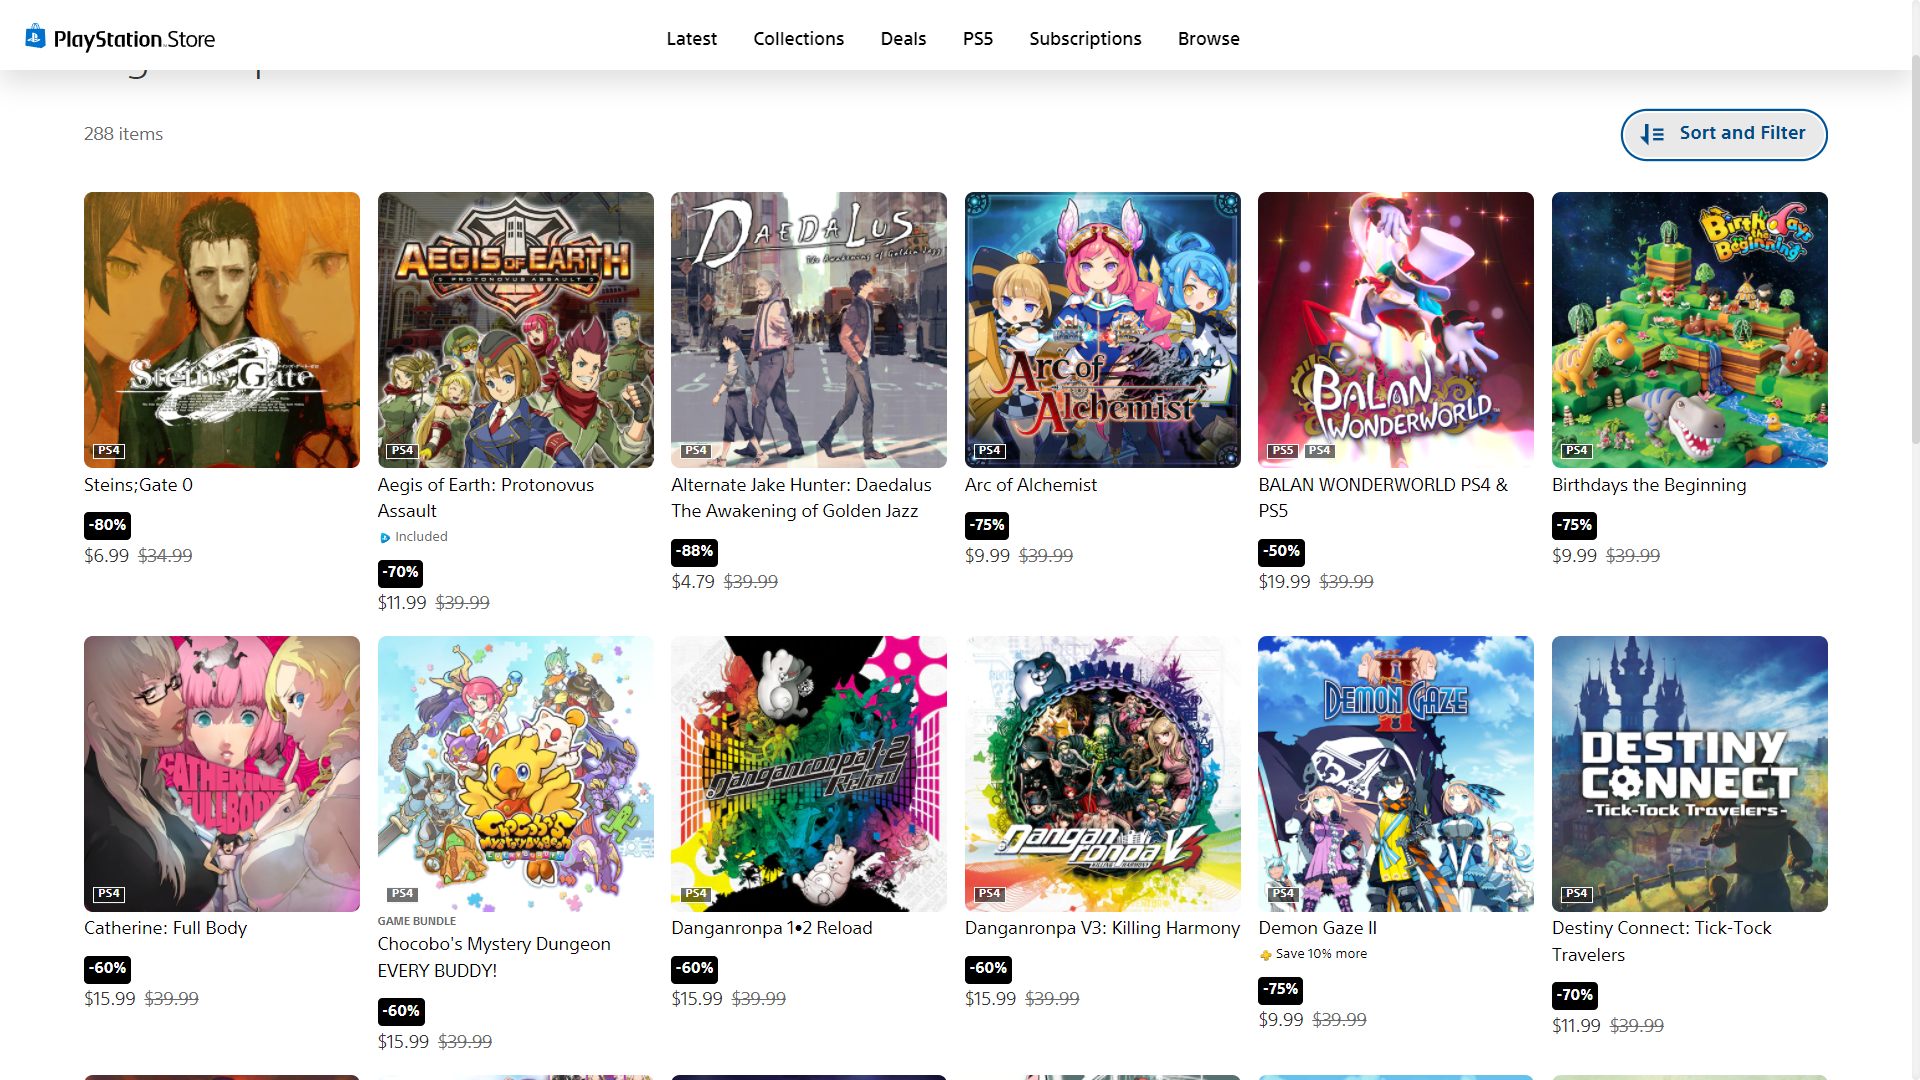Image resolution: width=1920 pixels, height=1080 pixels.
Task: Open the Subscriptions section
Action: pos(1085,39)
